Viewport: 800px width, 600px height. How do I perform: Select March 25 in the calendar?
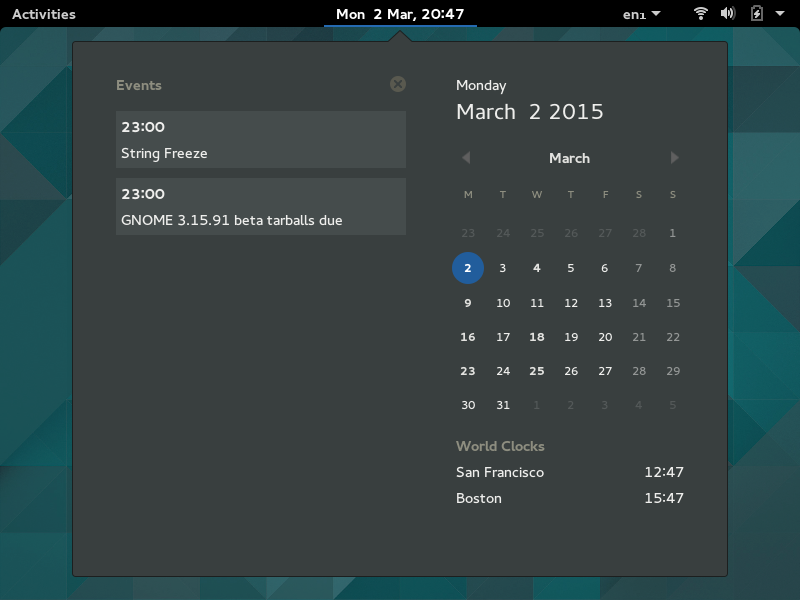537,371
